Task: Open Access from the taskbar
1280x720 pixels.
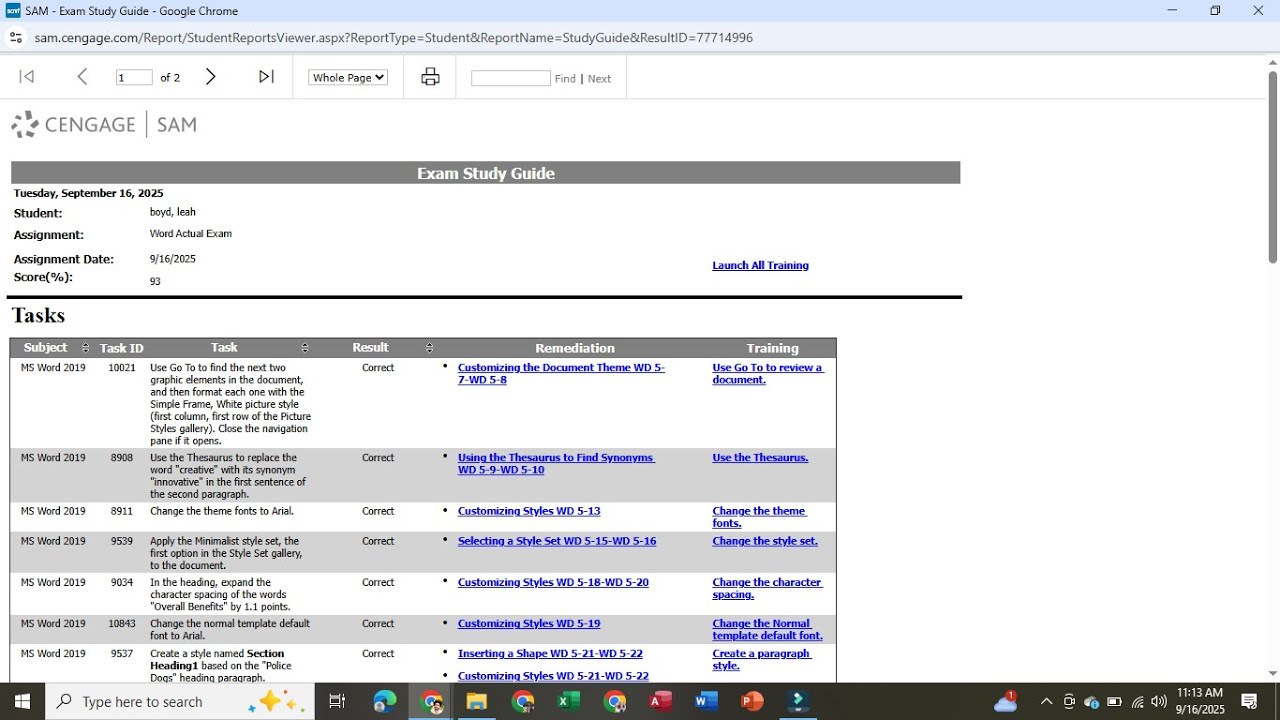Action: click(660, 701)
